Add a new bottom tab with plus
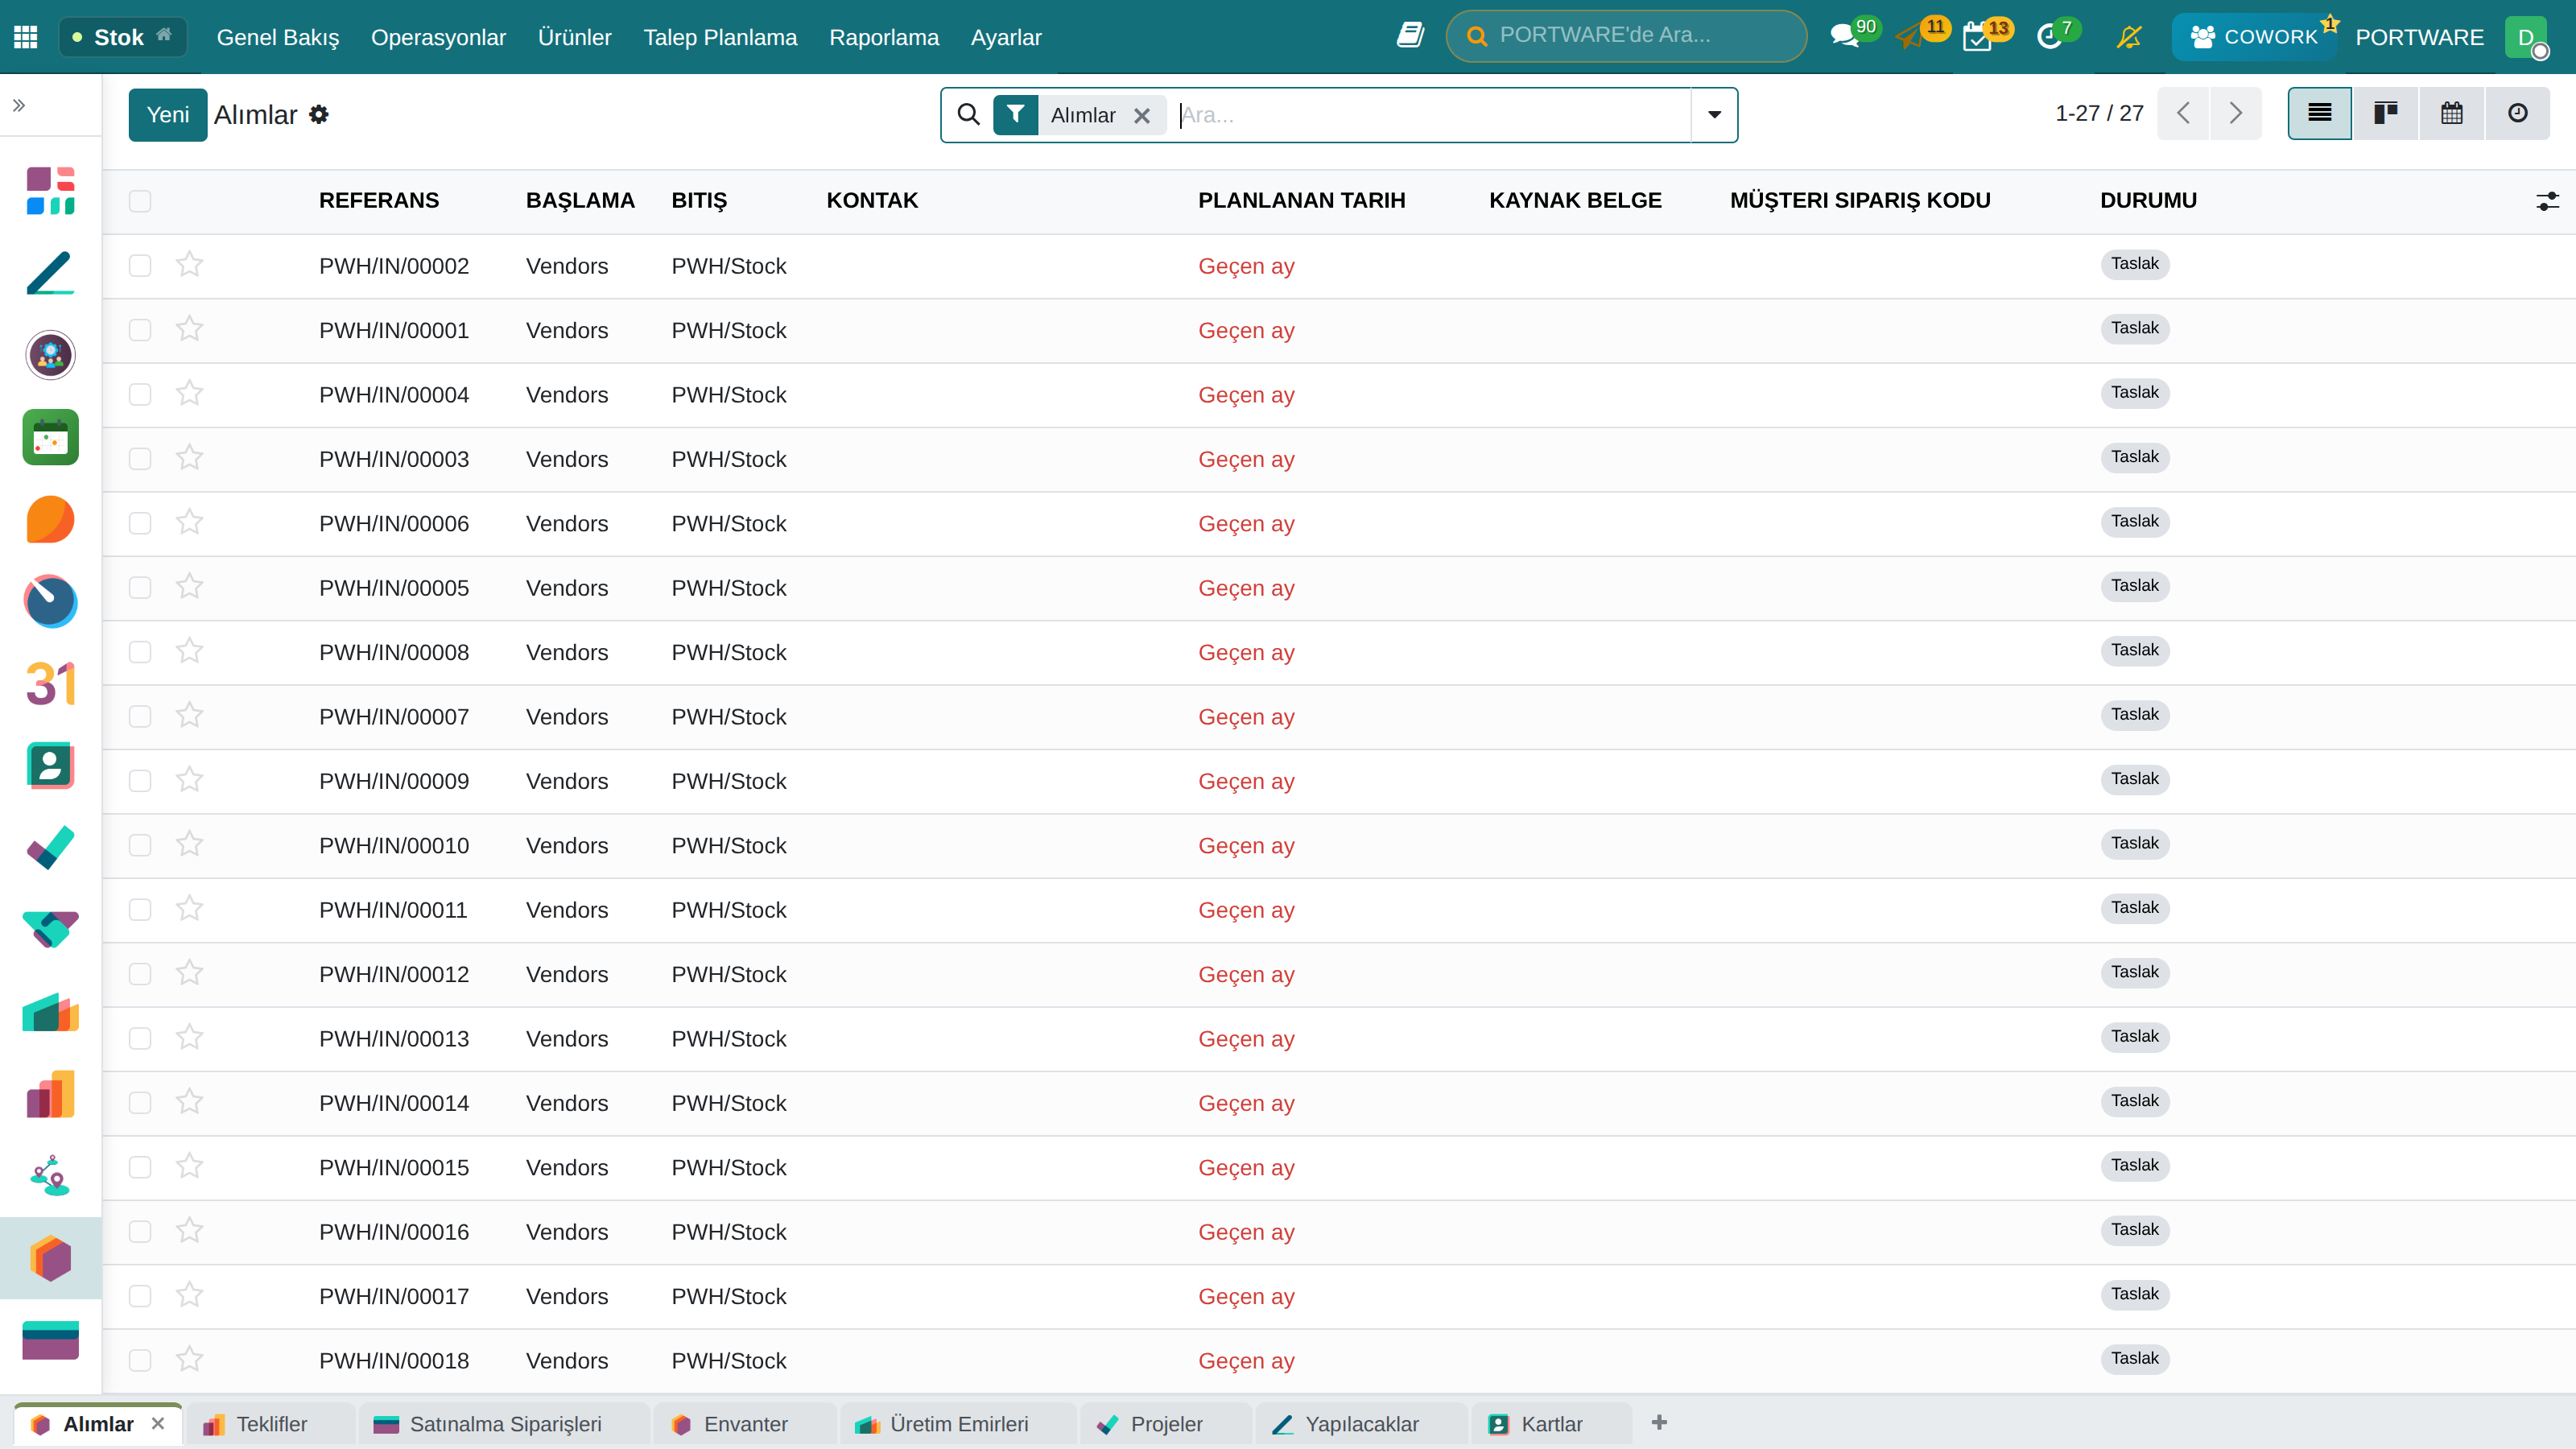Viewport: 2576px width, 1449px height. [1659, 1422]
